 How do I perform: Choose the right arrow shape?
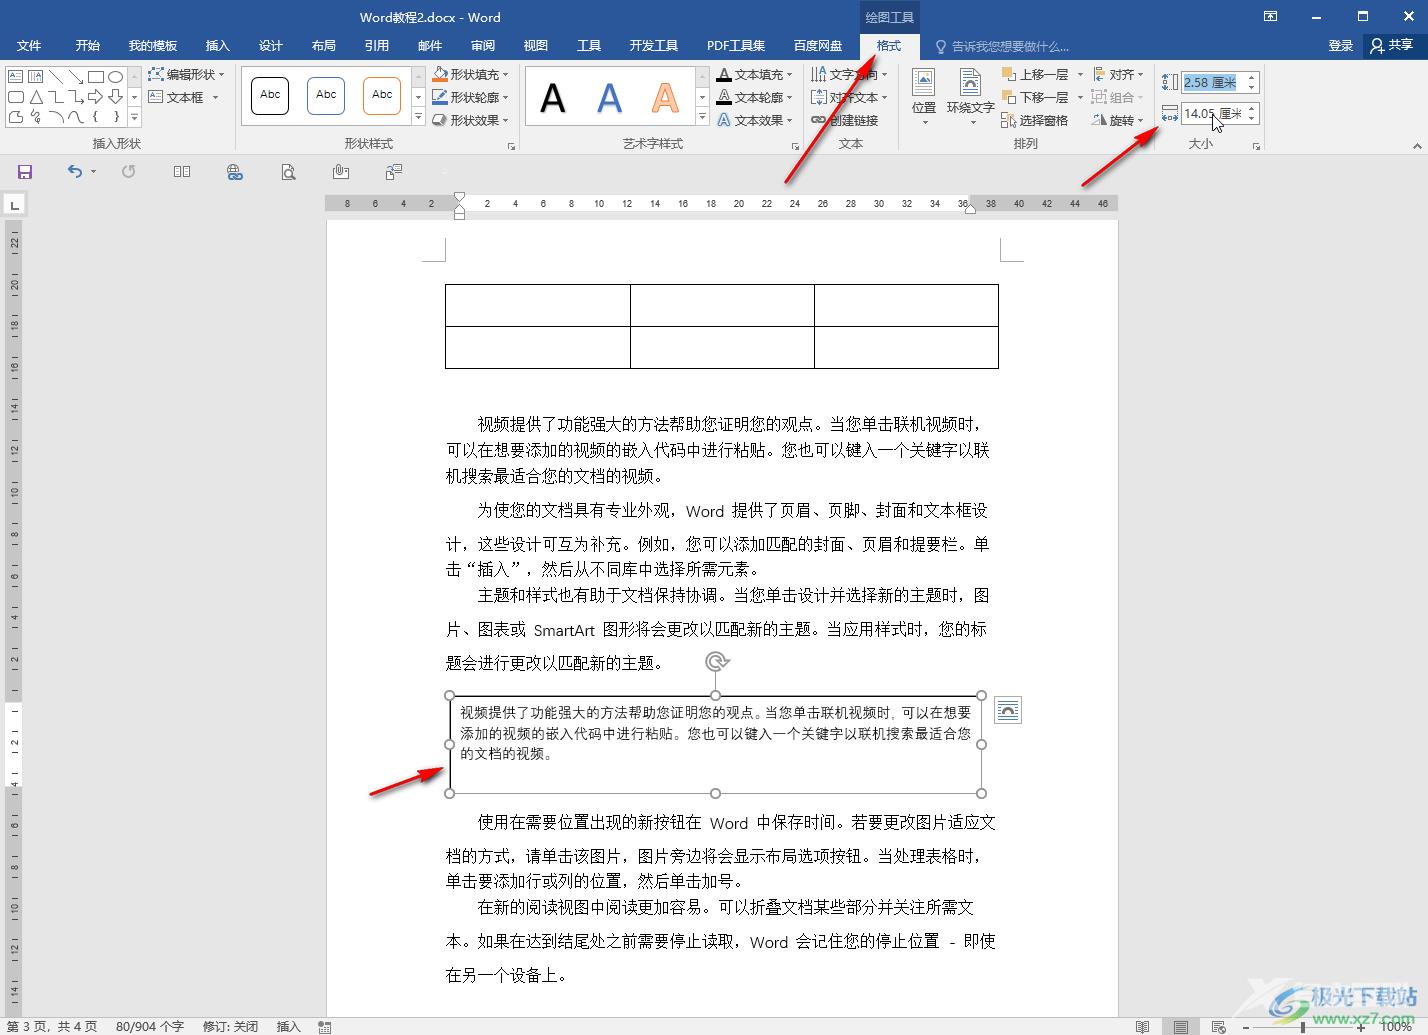click(x=95, y=96)
